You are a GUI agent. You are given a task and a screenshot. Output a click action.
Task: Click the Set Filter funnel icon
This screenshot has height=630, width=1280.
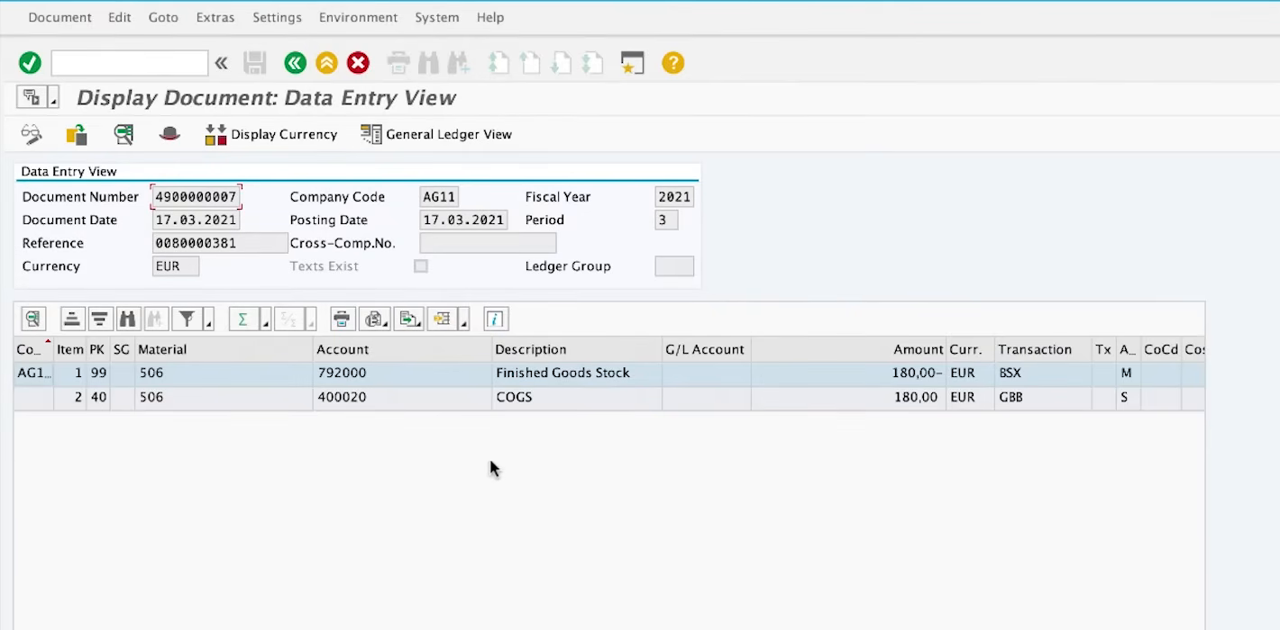coord(187,319)
